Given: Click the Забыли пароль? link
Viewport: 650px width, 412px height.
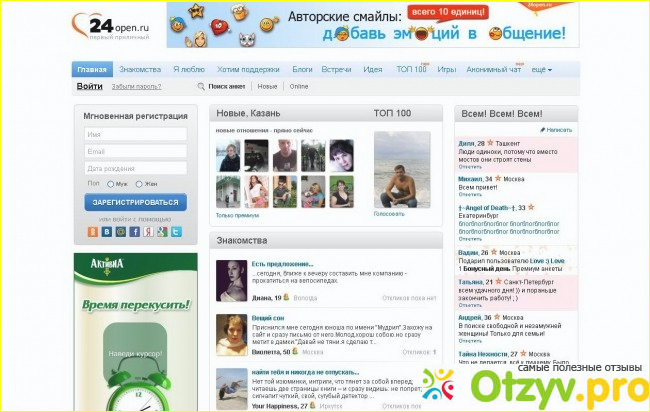Looking at the screenshot, I should tap(136, 87).
